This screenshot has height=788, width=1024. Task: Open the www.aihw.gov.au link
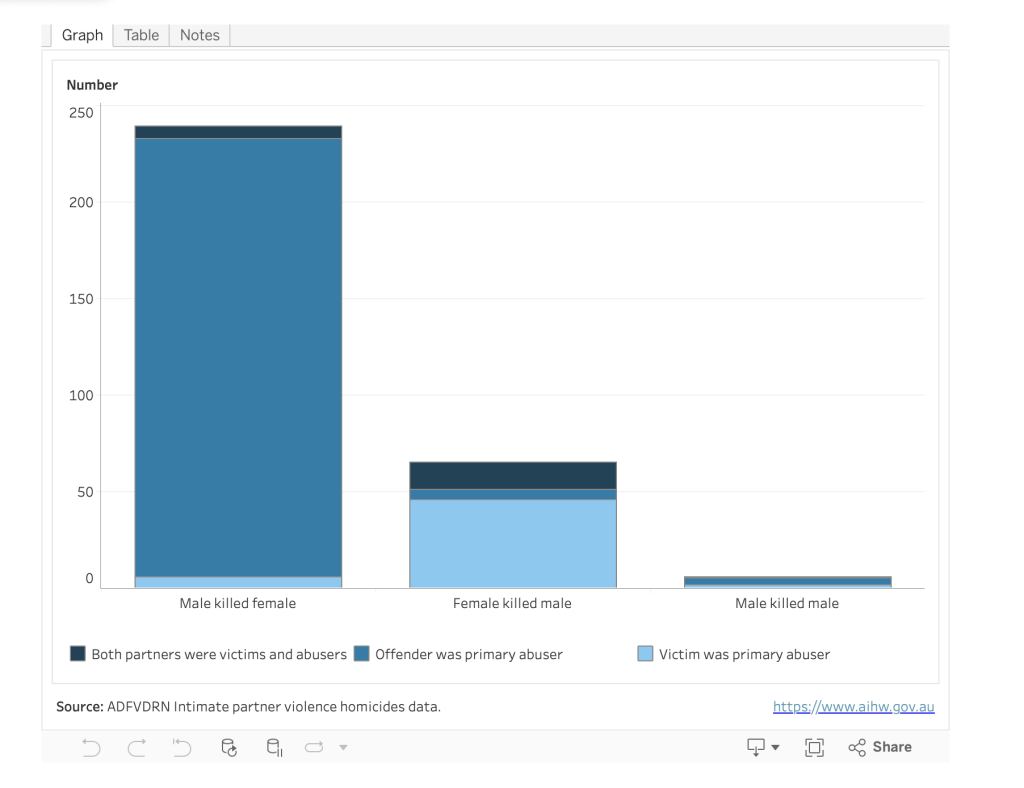tap(853, 707)
